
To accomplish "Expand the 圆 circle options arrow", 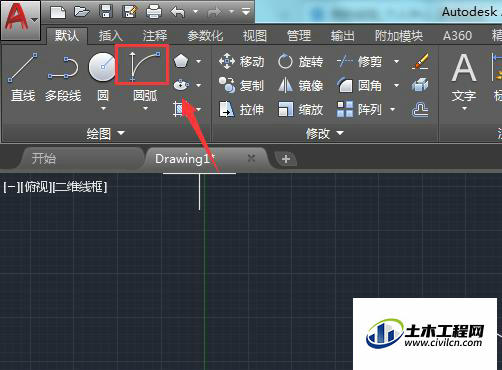I will click(103, 108).
